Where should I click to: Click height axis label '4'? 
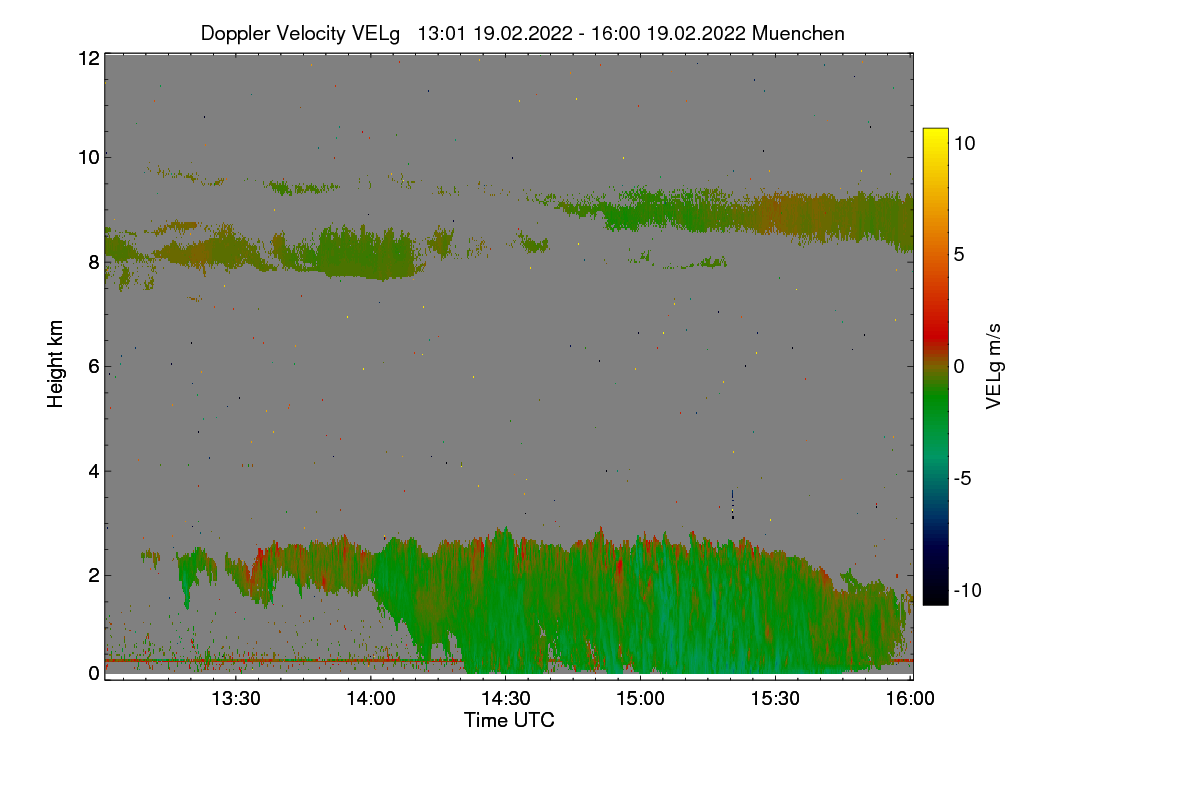point(93,471)
